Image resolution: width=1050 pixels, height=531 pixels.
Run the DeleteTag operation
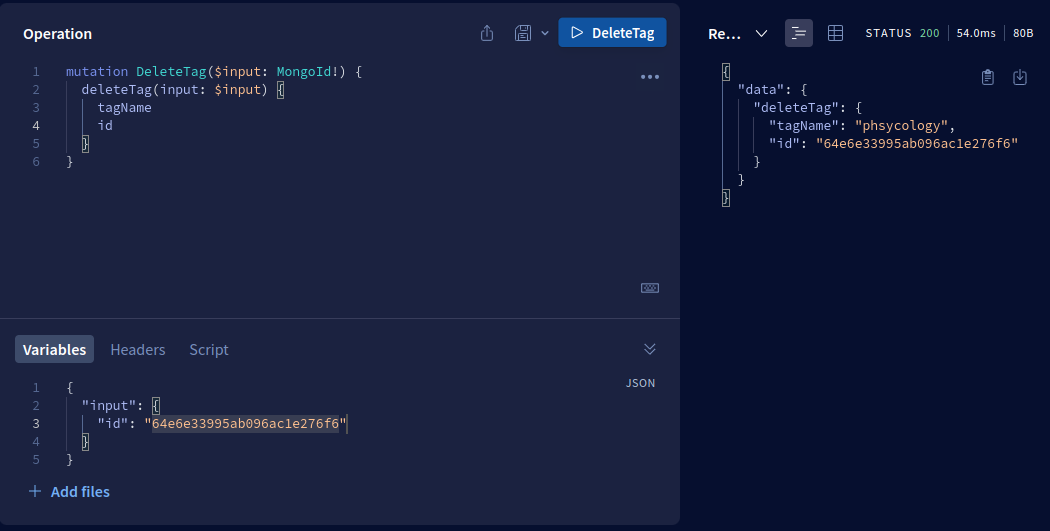pos(612,33)
